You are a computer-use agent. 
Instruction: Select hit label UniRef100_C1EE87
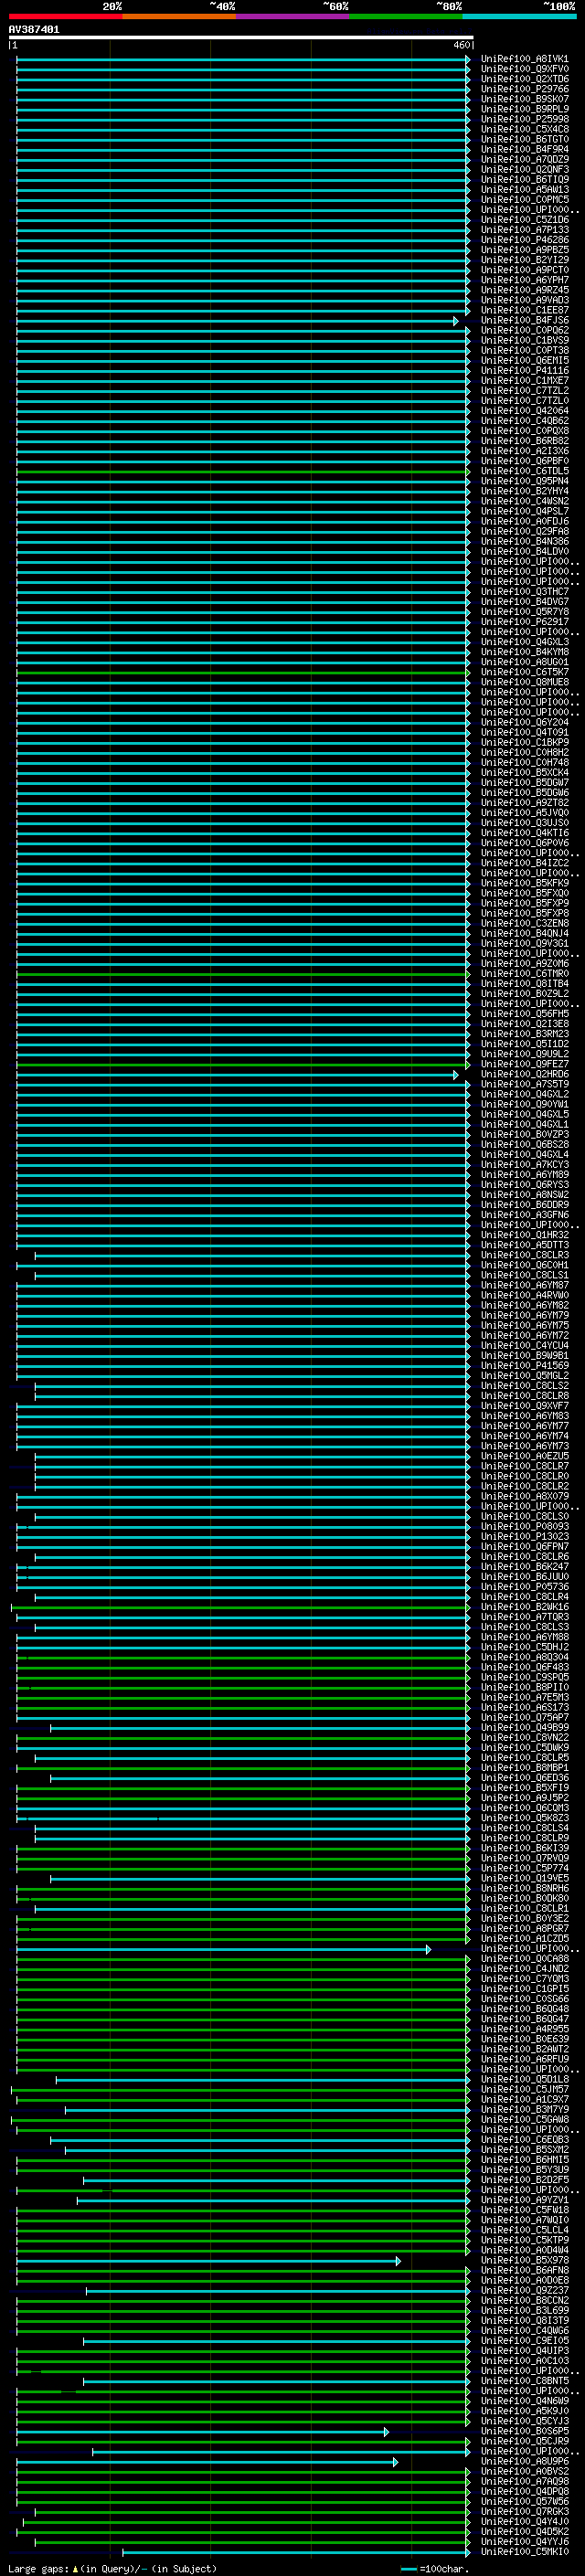click(x=524, y=310)
